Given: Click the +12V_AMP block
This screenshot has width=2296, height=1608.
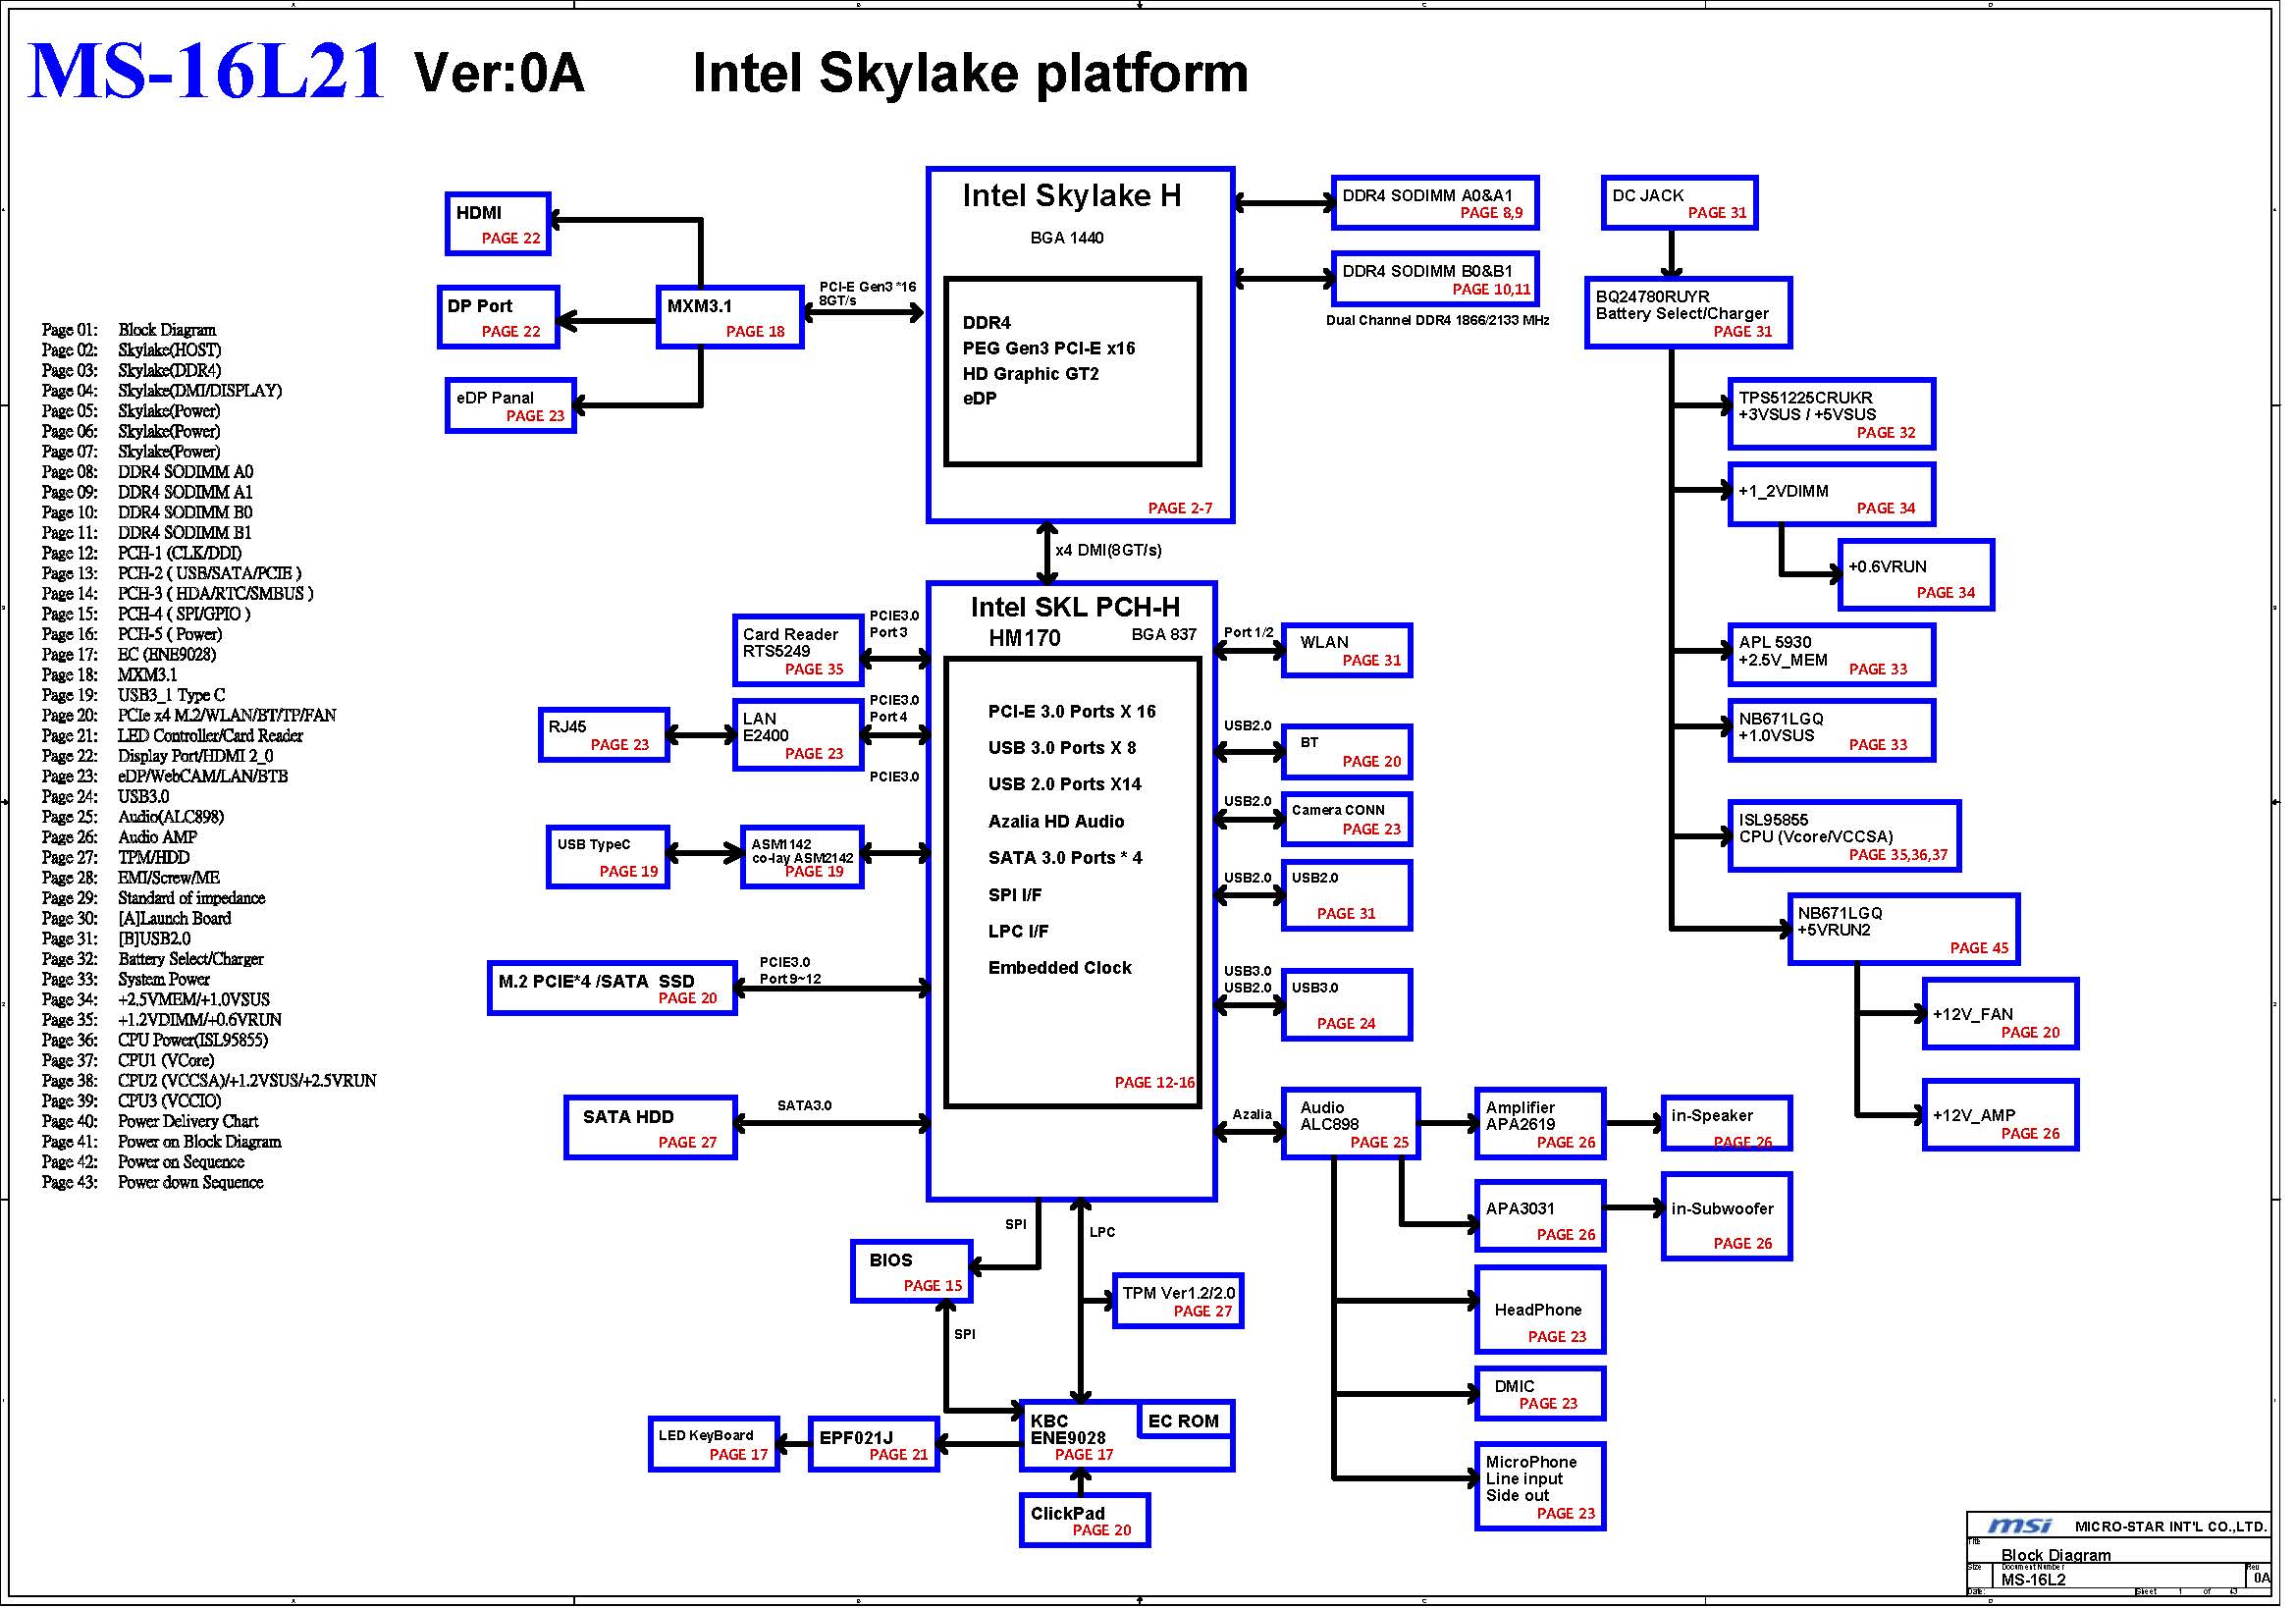Looking at the screenshot, I should 2000,1115.
